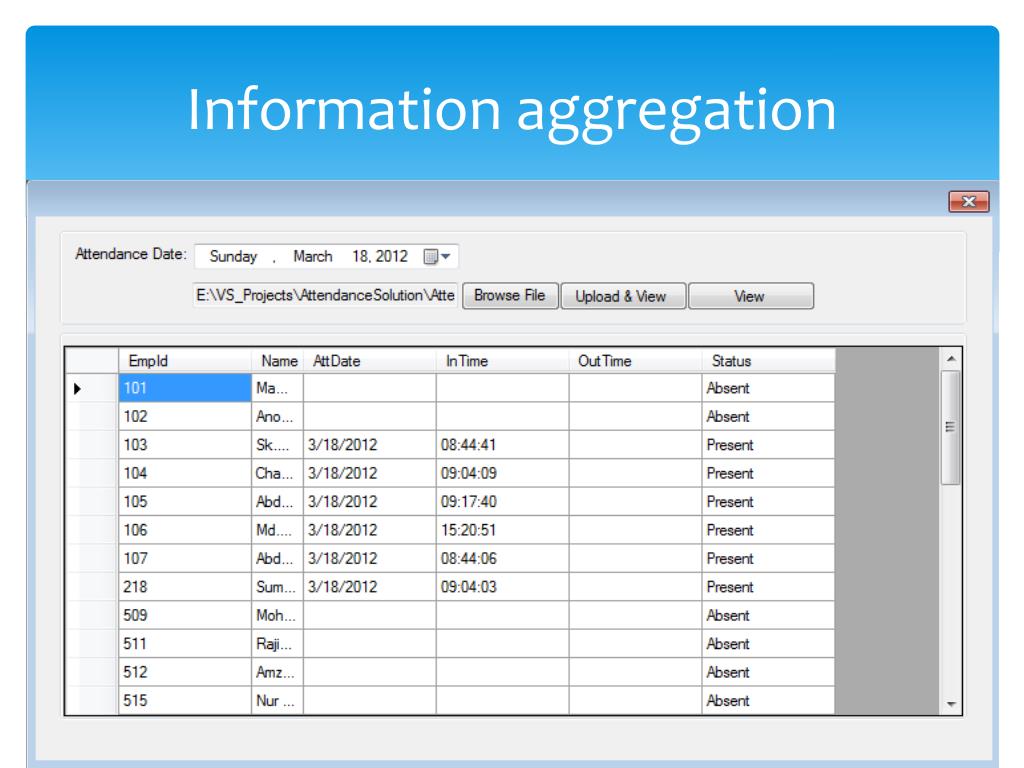1024x768 pixels.
Task: Click InTime cell 08:44:06
Action: (x=503, y=559)
